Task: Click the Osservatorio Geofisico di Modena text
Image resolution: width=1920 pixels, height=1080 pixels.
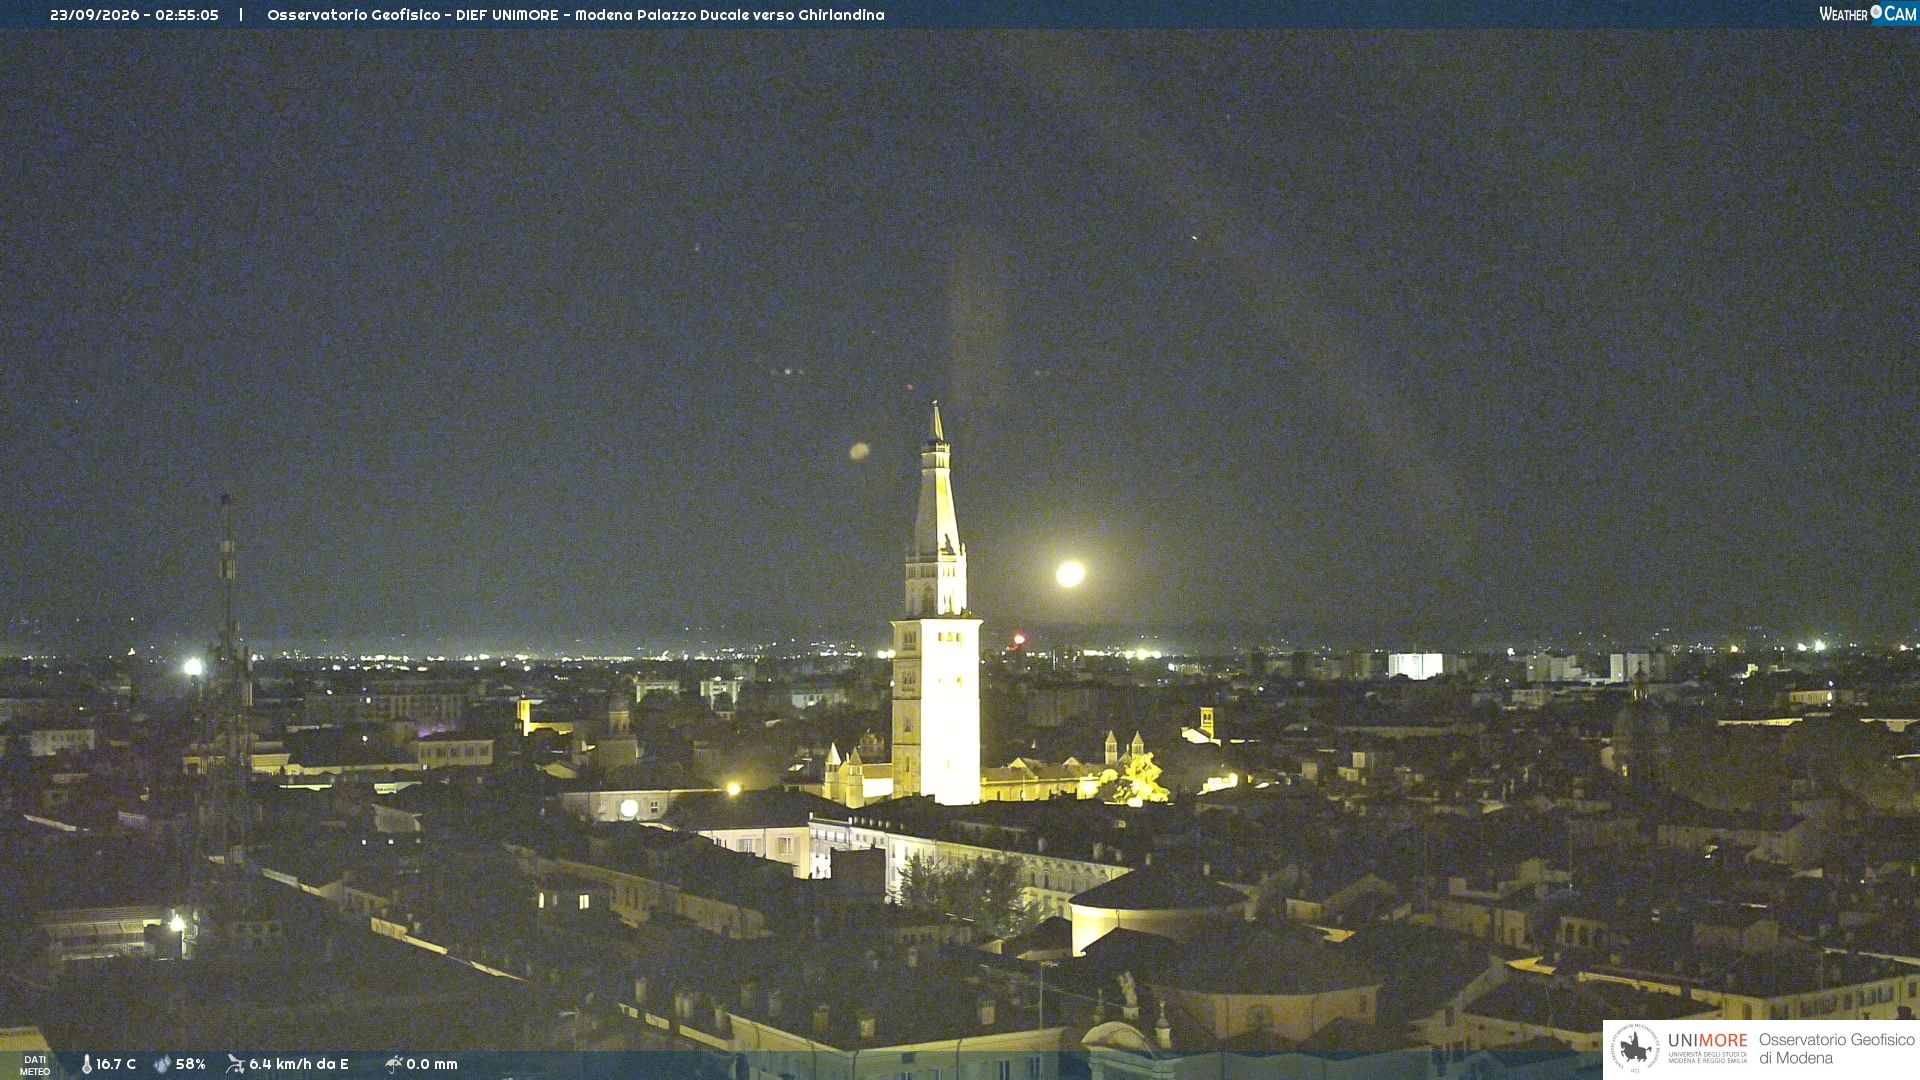Action: click(1837, 1049)
